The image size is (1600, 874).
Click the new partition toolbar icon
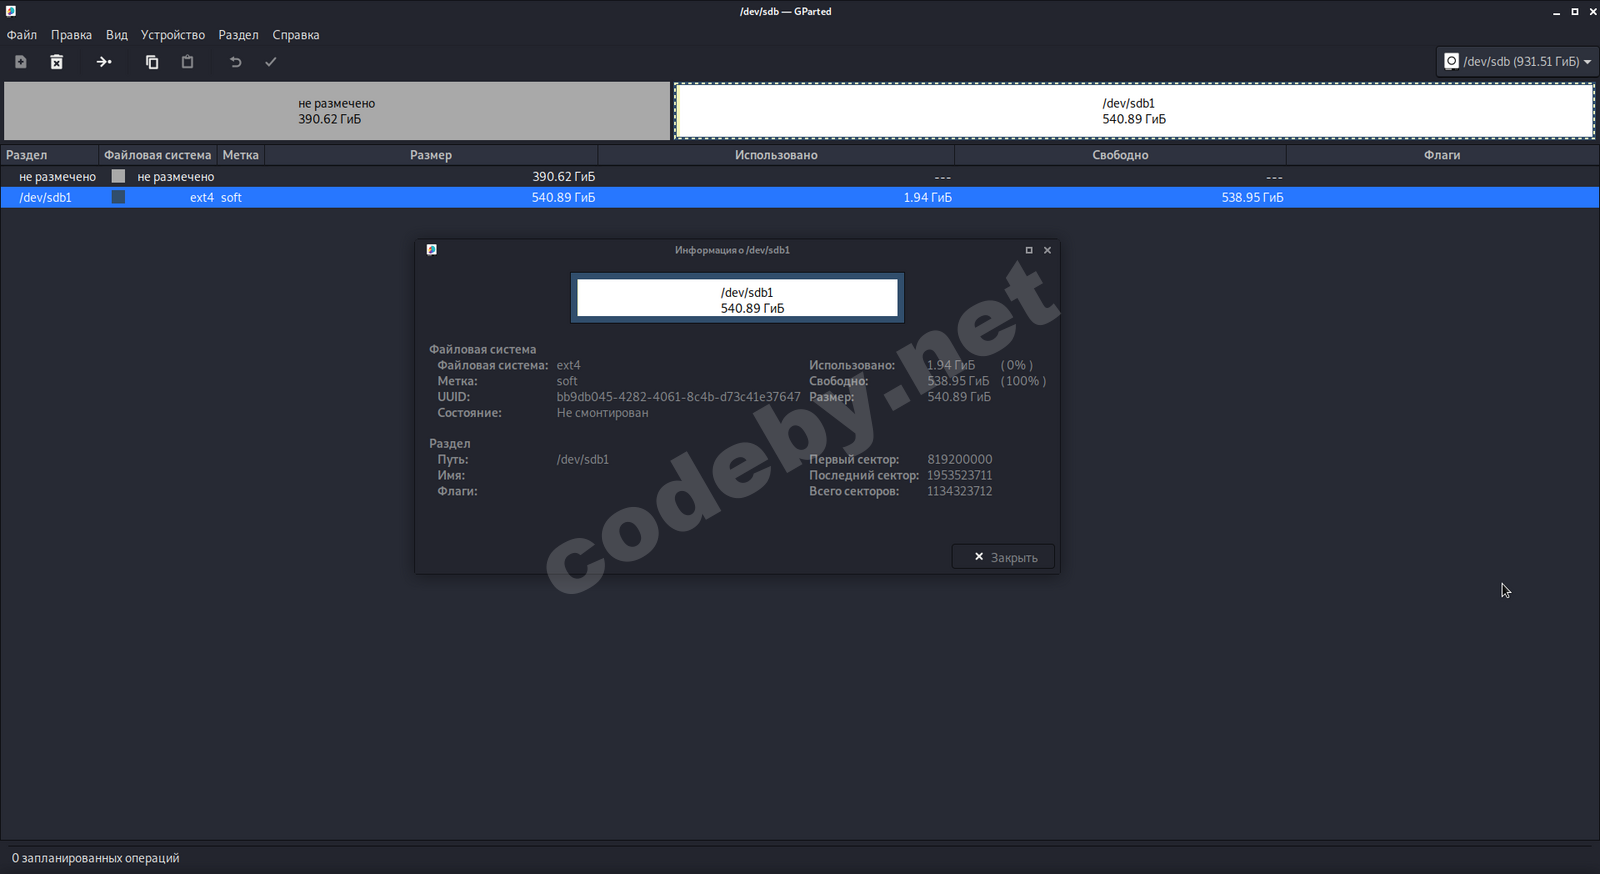coord(20,62)
